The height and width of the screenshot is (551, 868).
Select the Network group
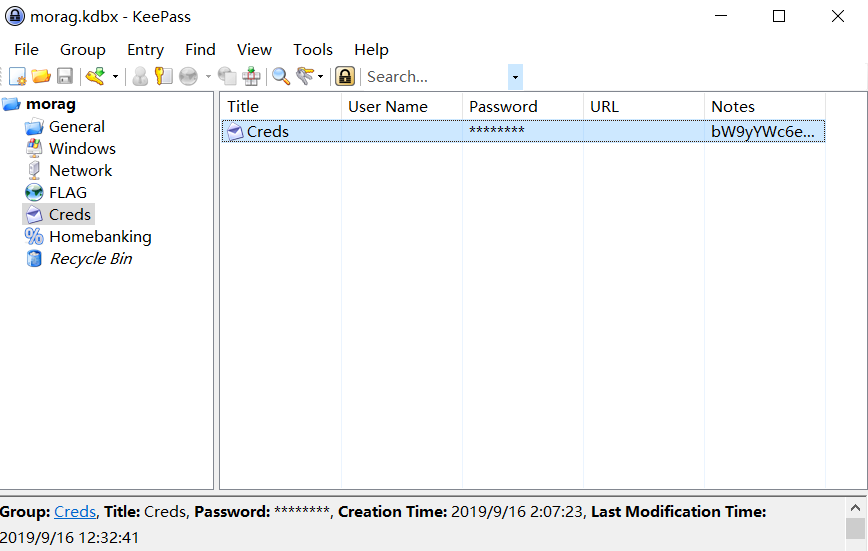(81, 171)
